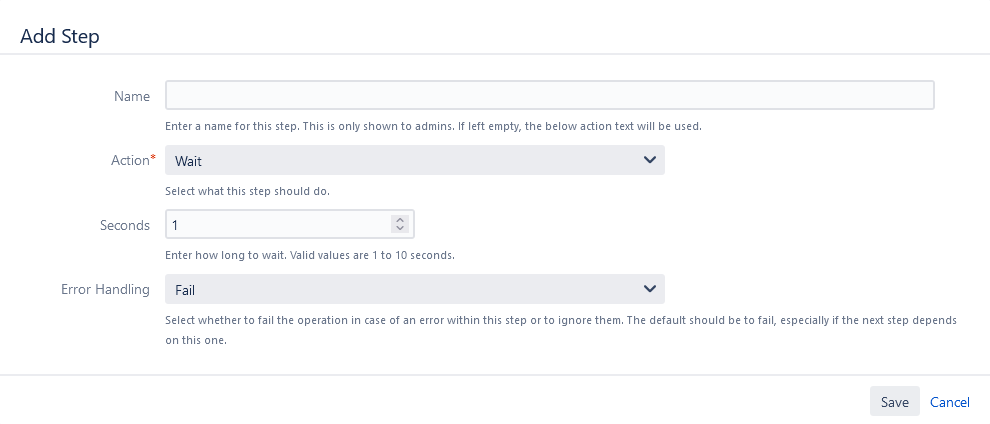Click the Name text field
The image size is (990, 424).
point(549,95)
